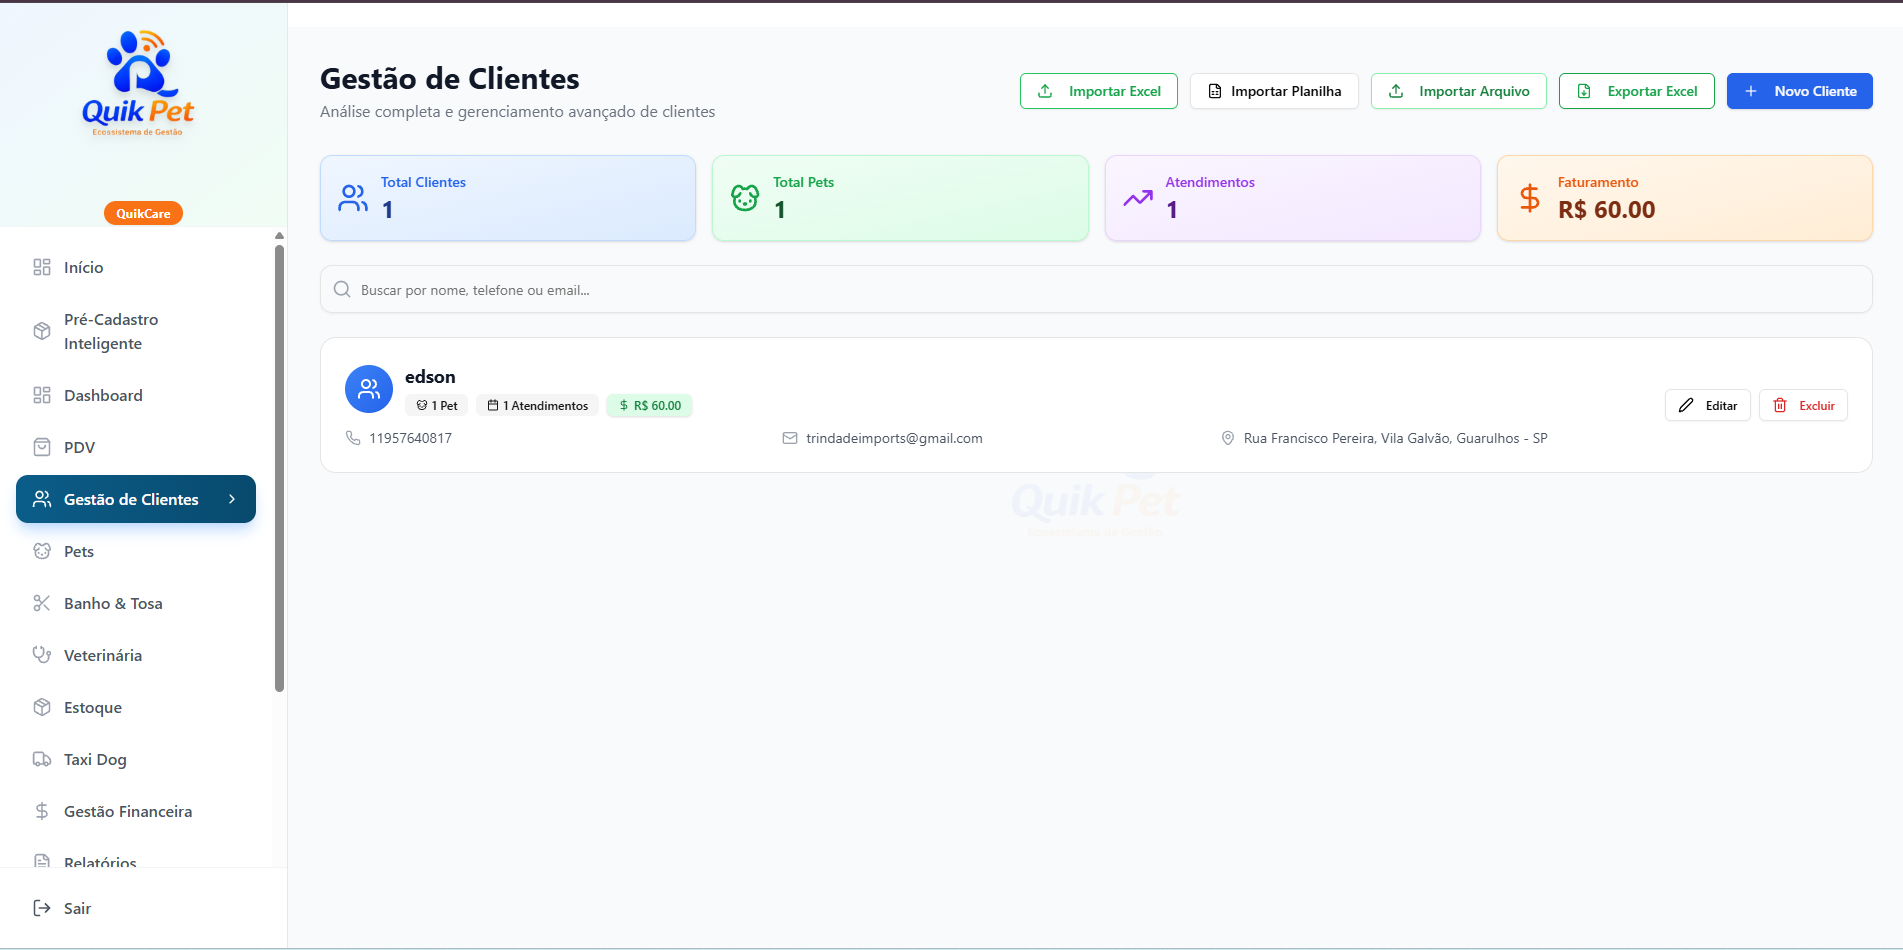Go to Dashboard in the sidebar
Image resolution: width=1903 pixels, height=950 pixels.
coord(136,395)
